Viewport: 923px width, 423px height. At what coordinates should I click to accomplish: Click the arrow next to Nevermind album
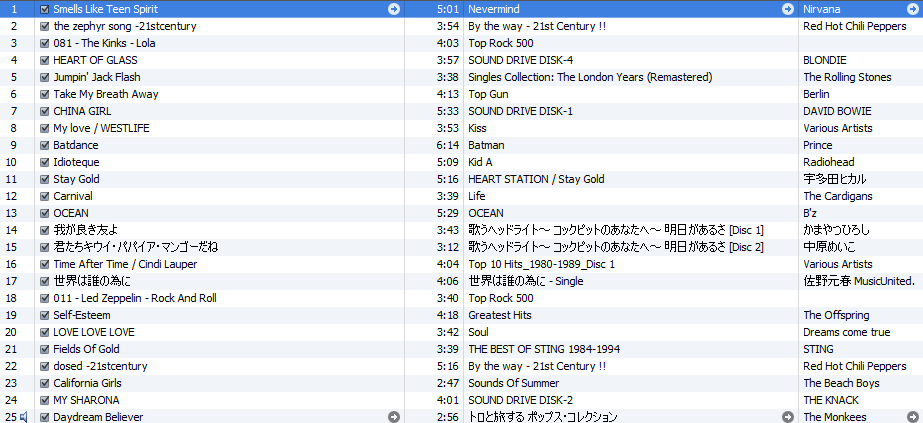[x=788, y=9]
